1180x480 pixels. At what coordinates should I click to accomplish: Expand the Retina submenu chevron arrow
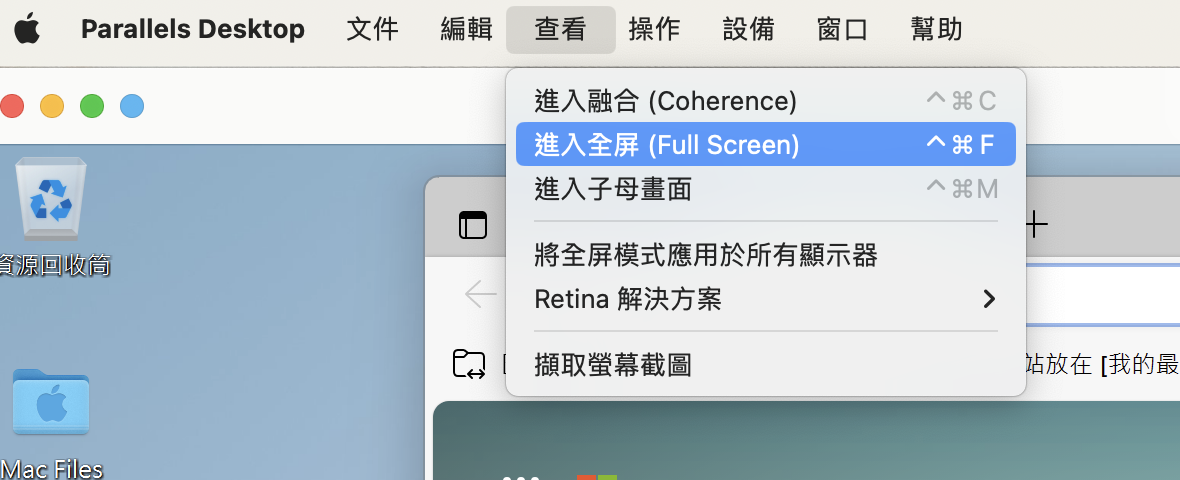coord(989,299)
